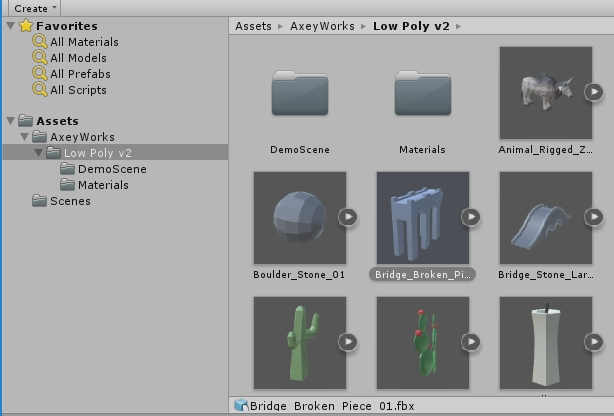Click the arrow after Low Poly v2 breadcrumb
This screenshot has height=416, width=614.
(459, 27)
